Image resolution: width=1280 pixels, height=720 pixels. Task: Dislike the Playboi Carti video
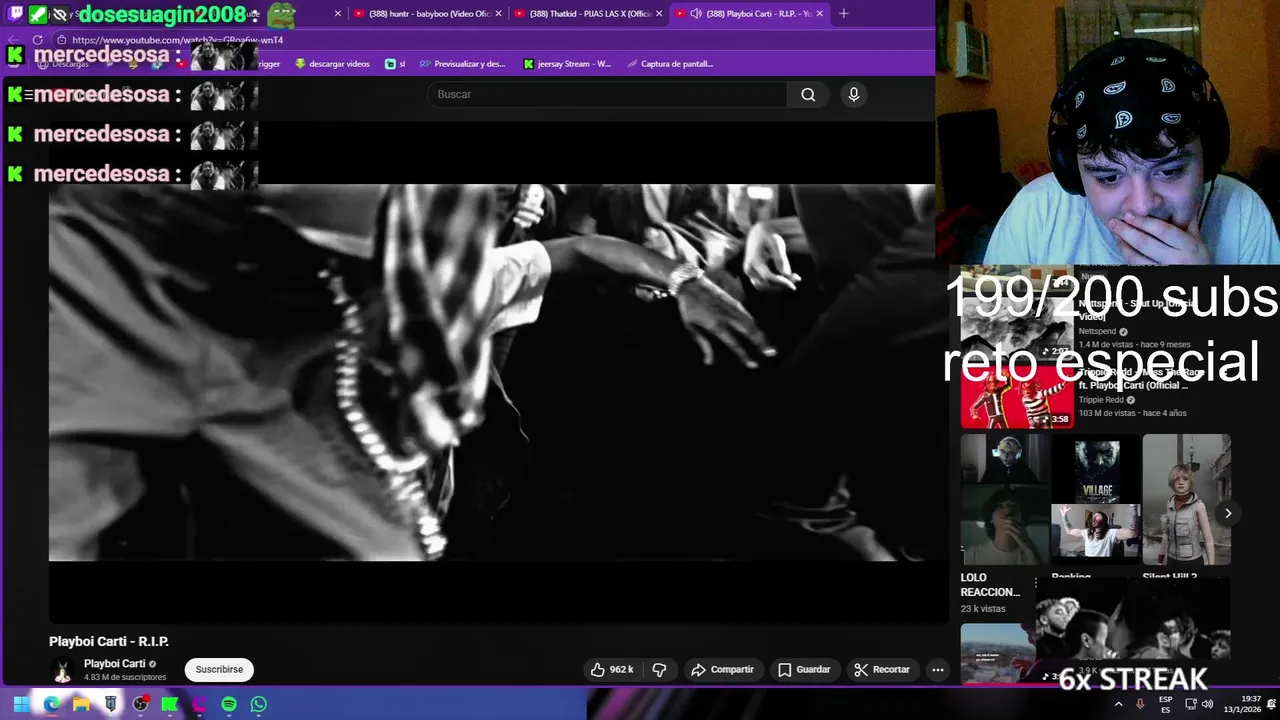(x=659, y=669)
